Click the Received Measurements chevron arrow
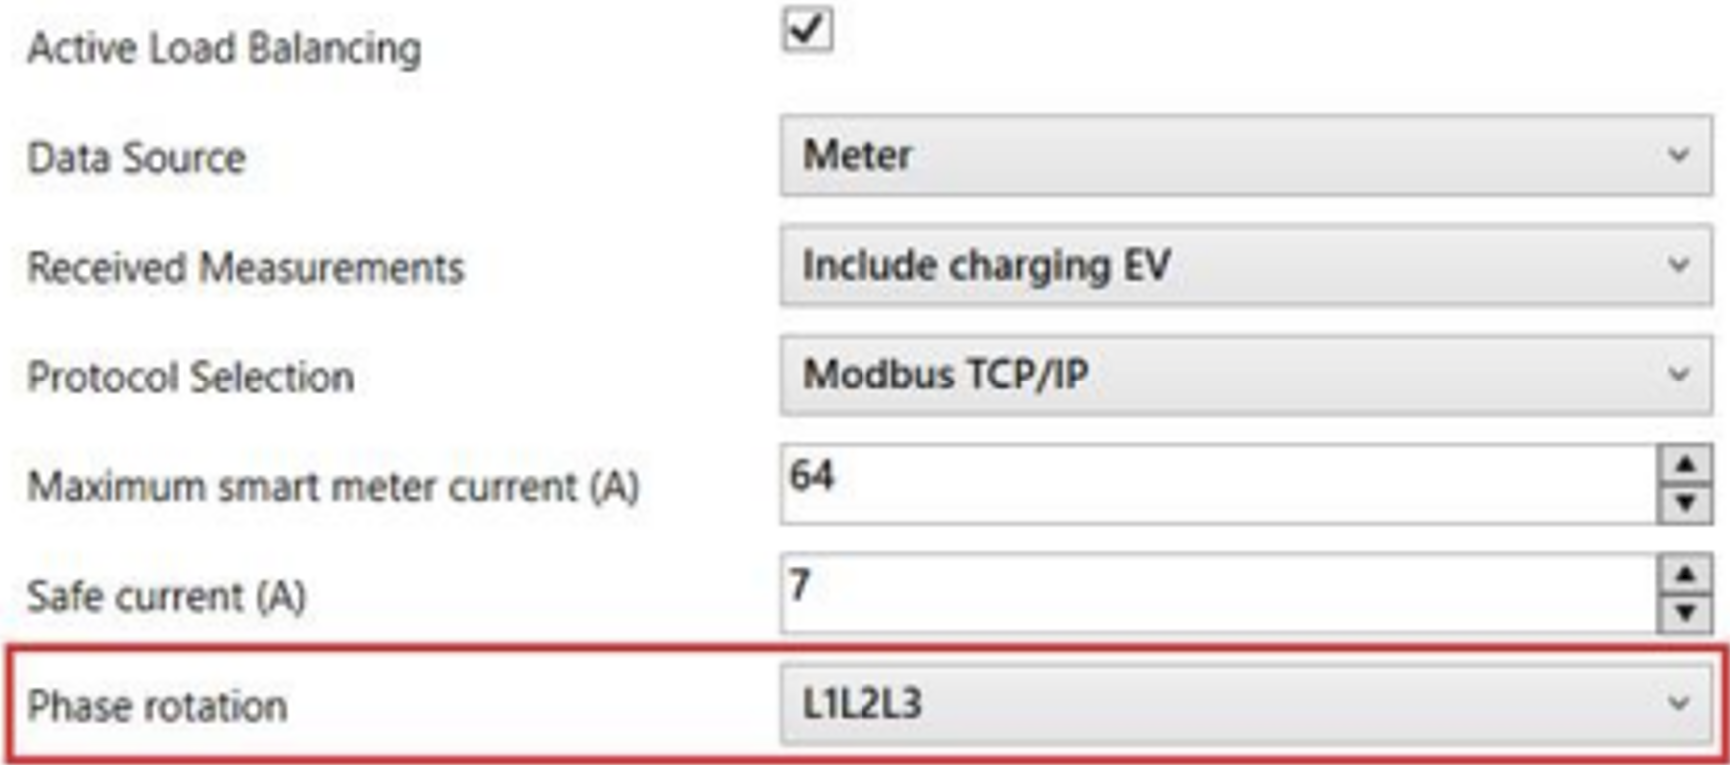Screen dimensions: 1730x765 (x=1678, y=266)
